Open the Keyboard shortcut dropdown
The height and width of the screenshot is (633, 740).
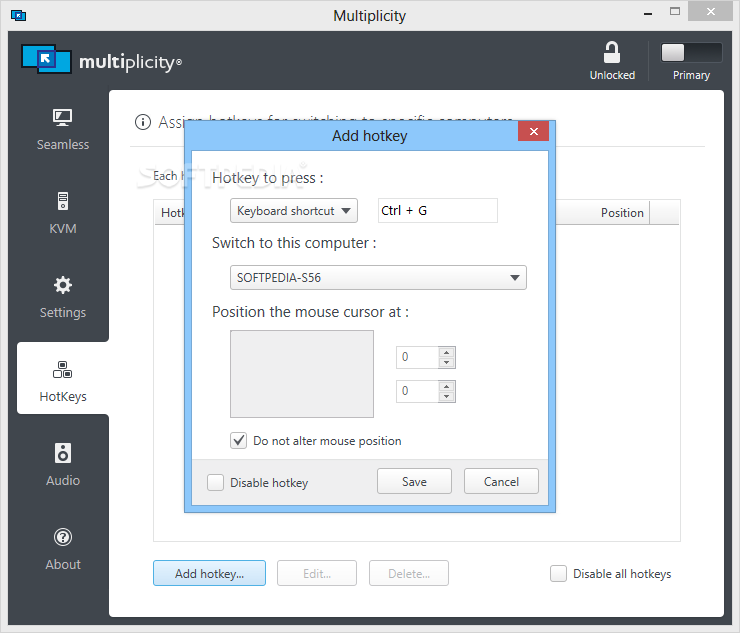click(294, 211)
